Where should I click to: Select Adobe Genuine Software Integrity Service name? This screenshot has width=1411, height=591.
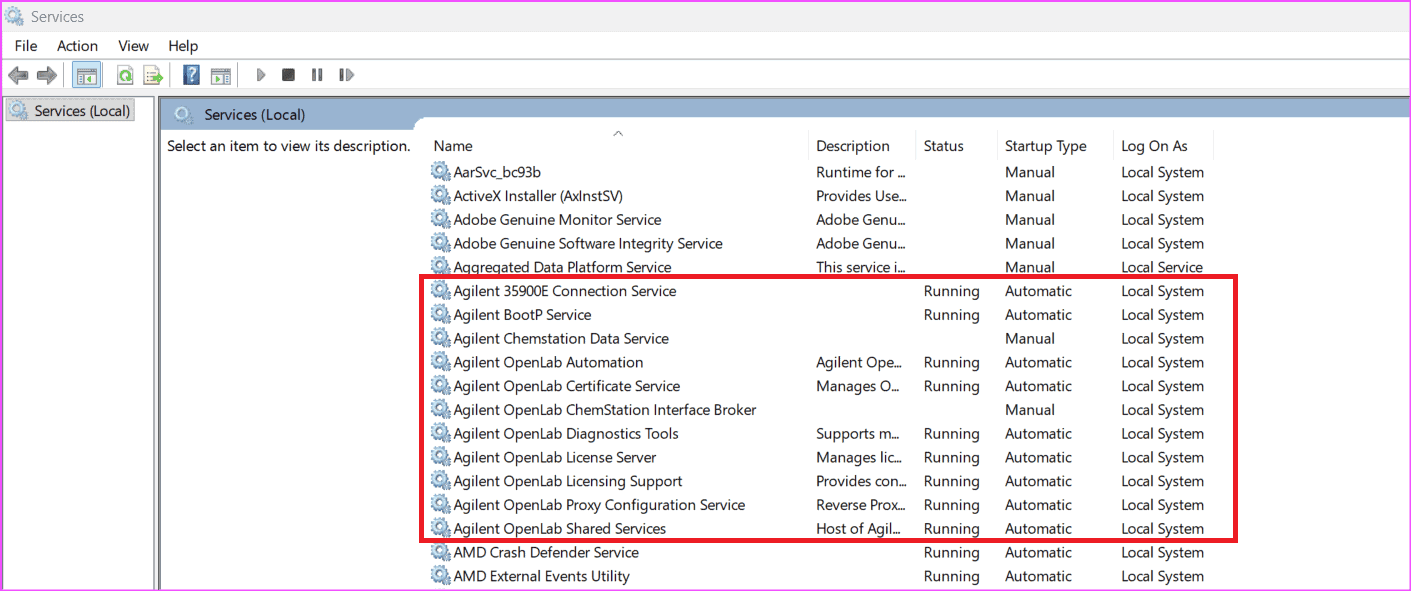coord(588,243)
